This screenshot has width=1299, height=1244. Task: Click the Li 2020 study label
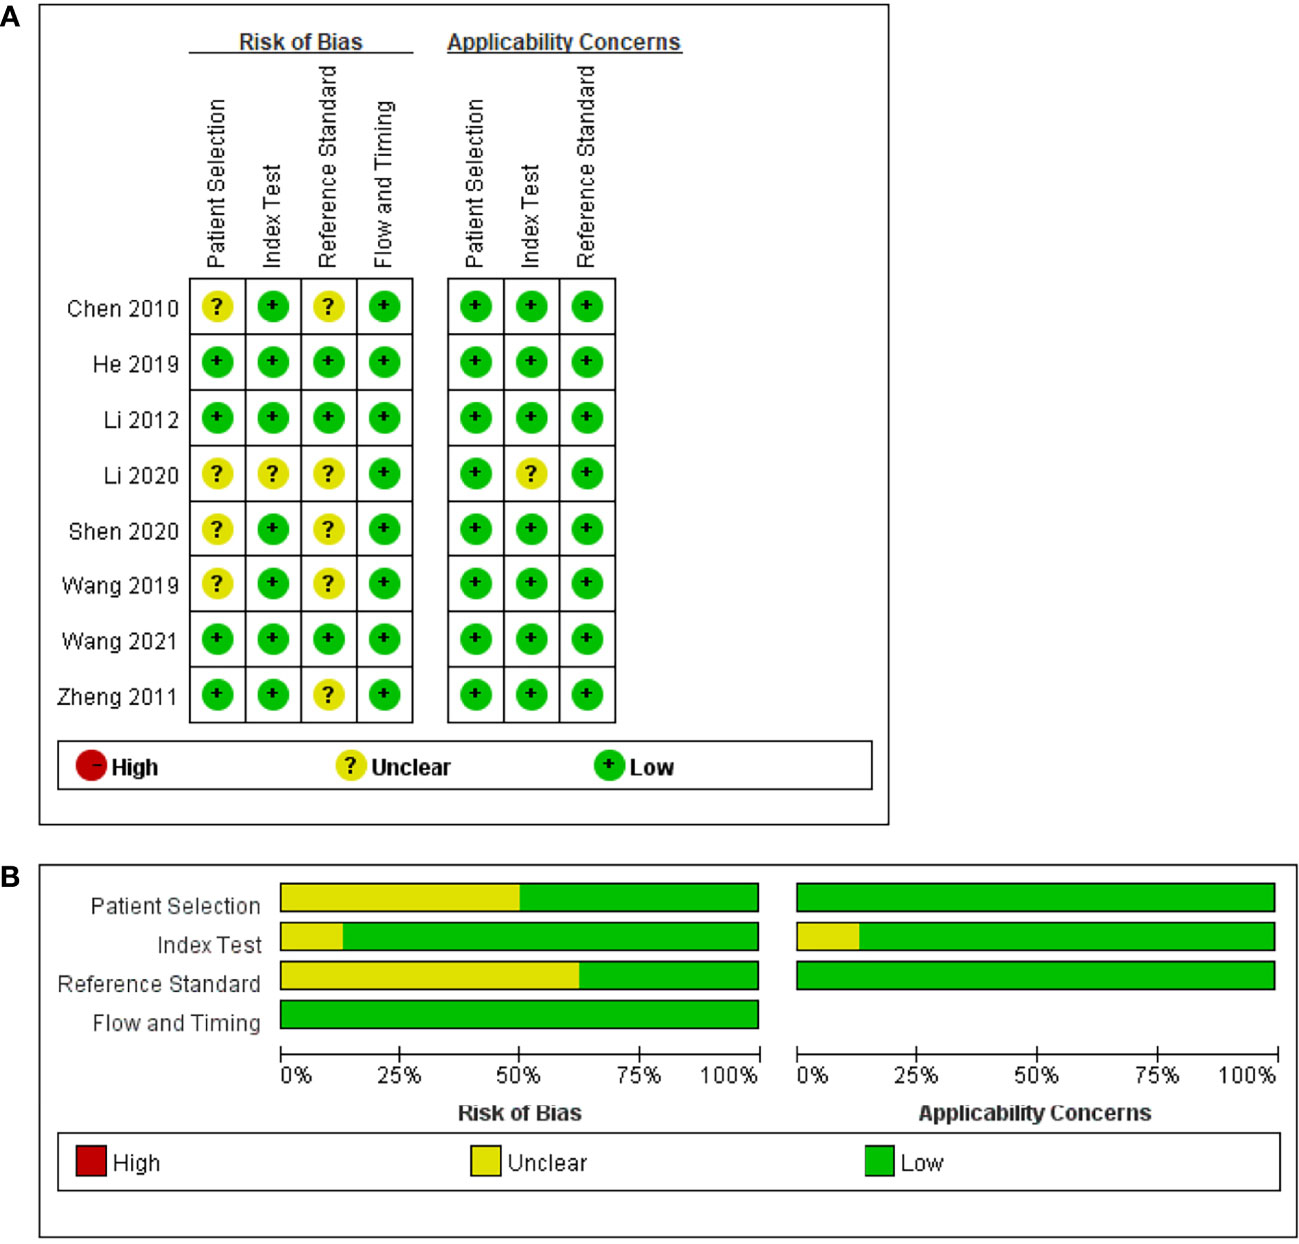click(x=142, y=475)
